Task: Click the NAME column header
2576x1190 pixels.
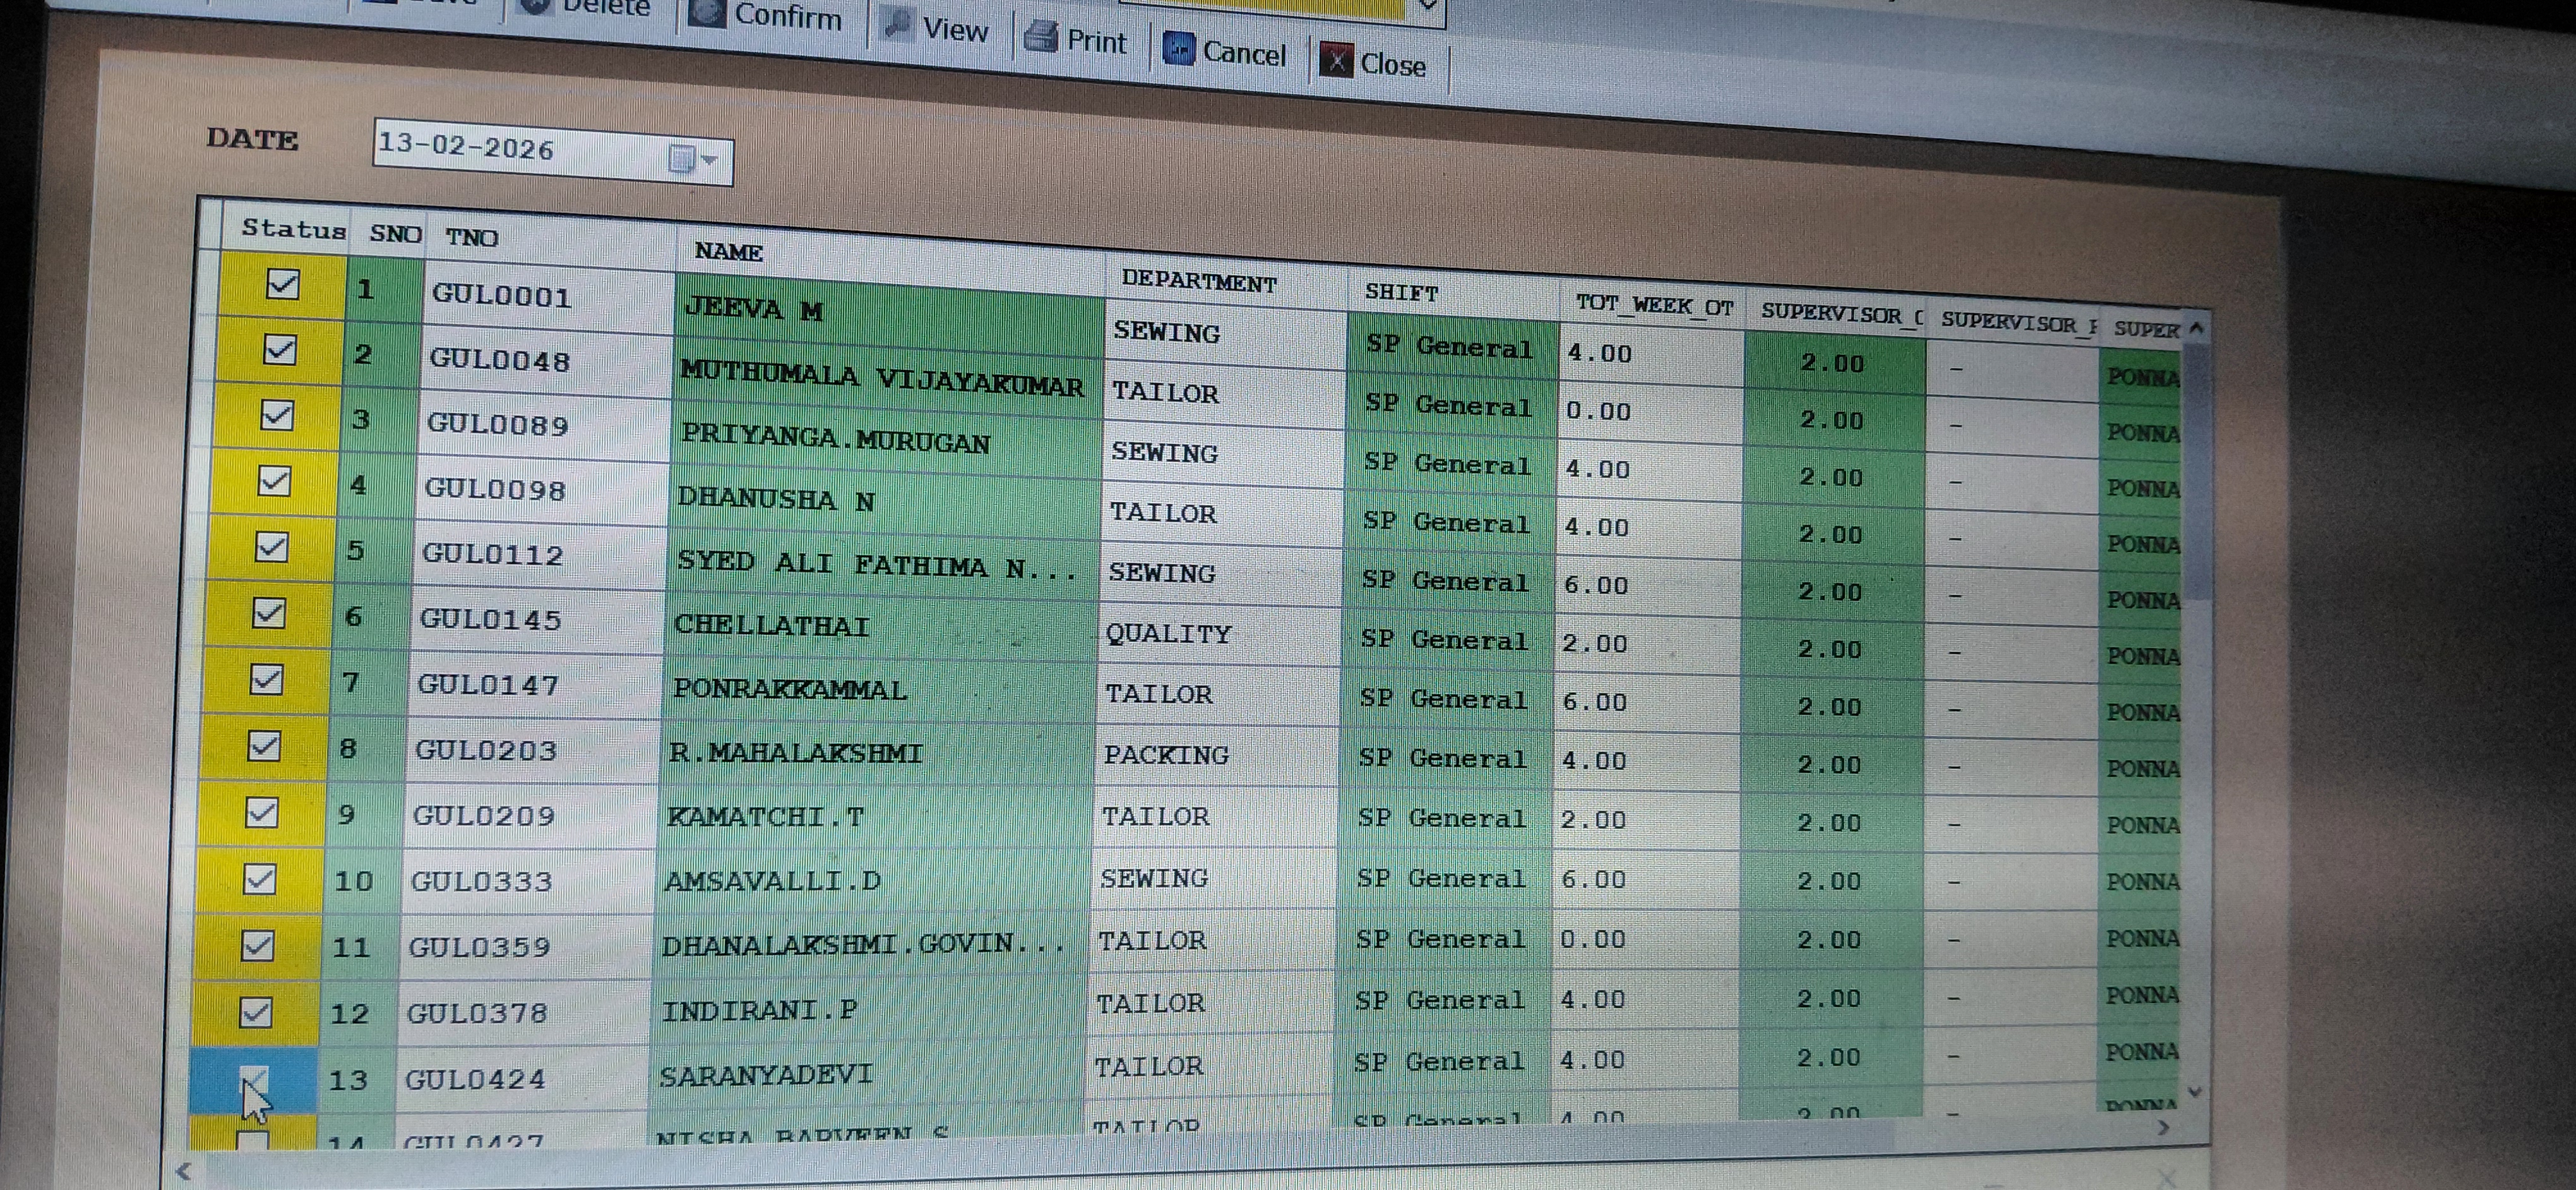Action: click(x=728, y=252)
